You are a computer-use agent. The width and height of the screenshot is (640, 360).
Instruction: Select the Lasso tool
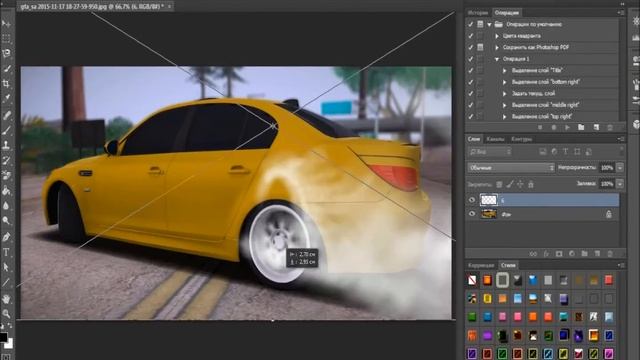point(6,53)
